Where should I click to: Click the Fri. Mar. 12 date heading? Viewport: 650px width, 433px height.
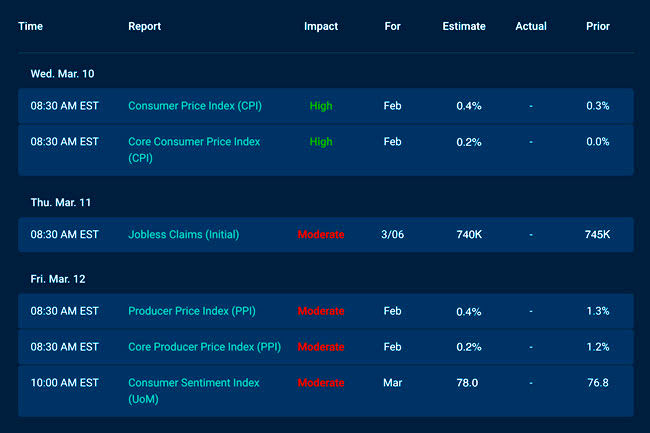click(x=61, y=278)
